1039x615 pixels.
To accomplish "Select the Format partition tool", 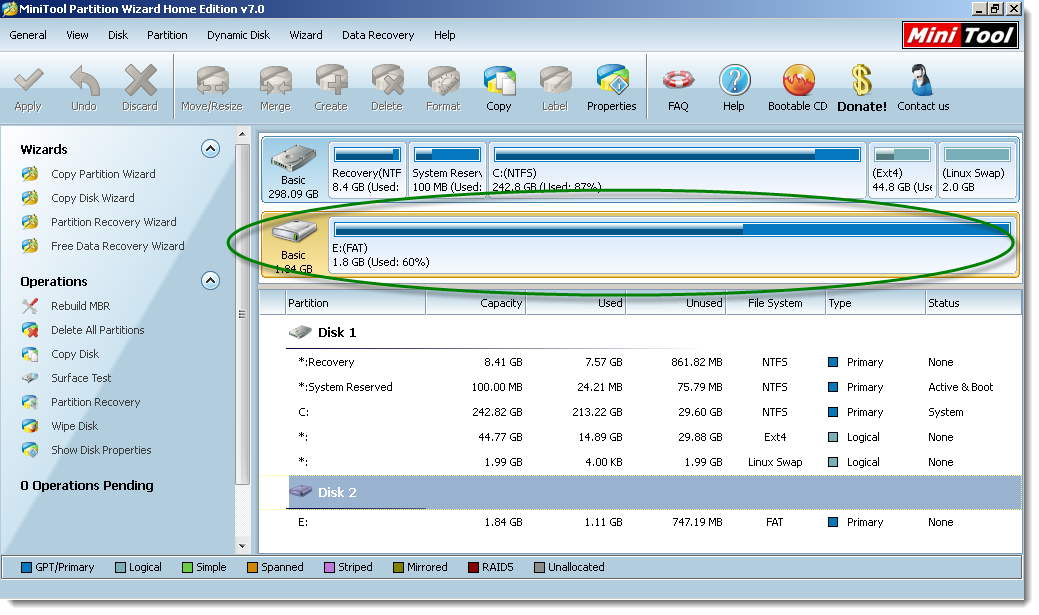I will pos(443,89).
